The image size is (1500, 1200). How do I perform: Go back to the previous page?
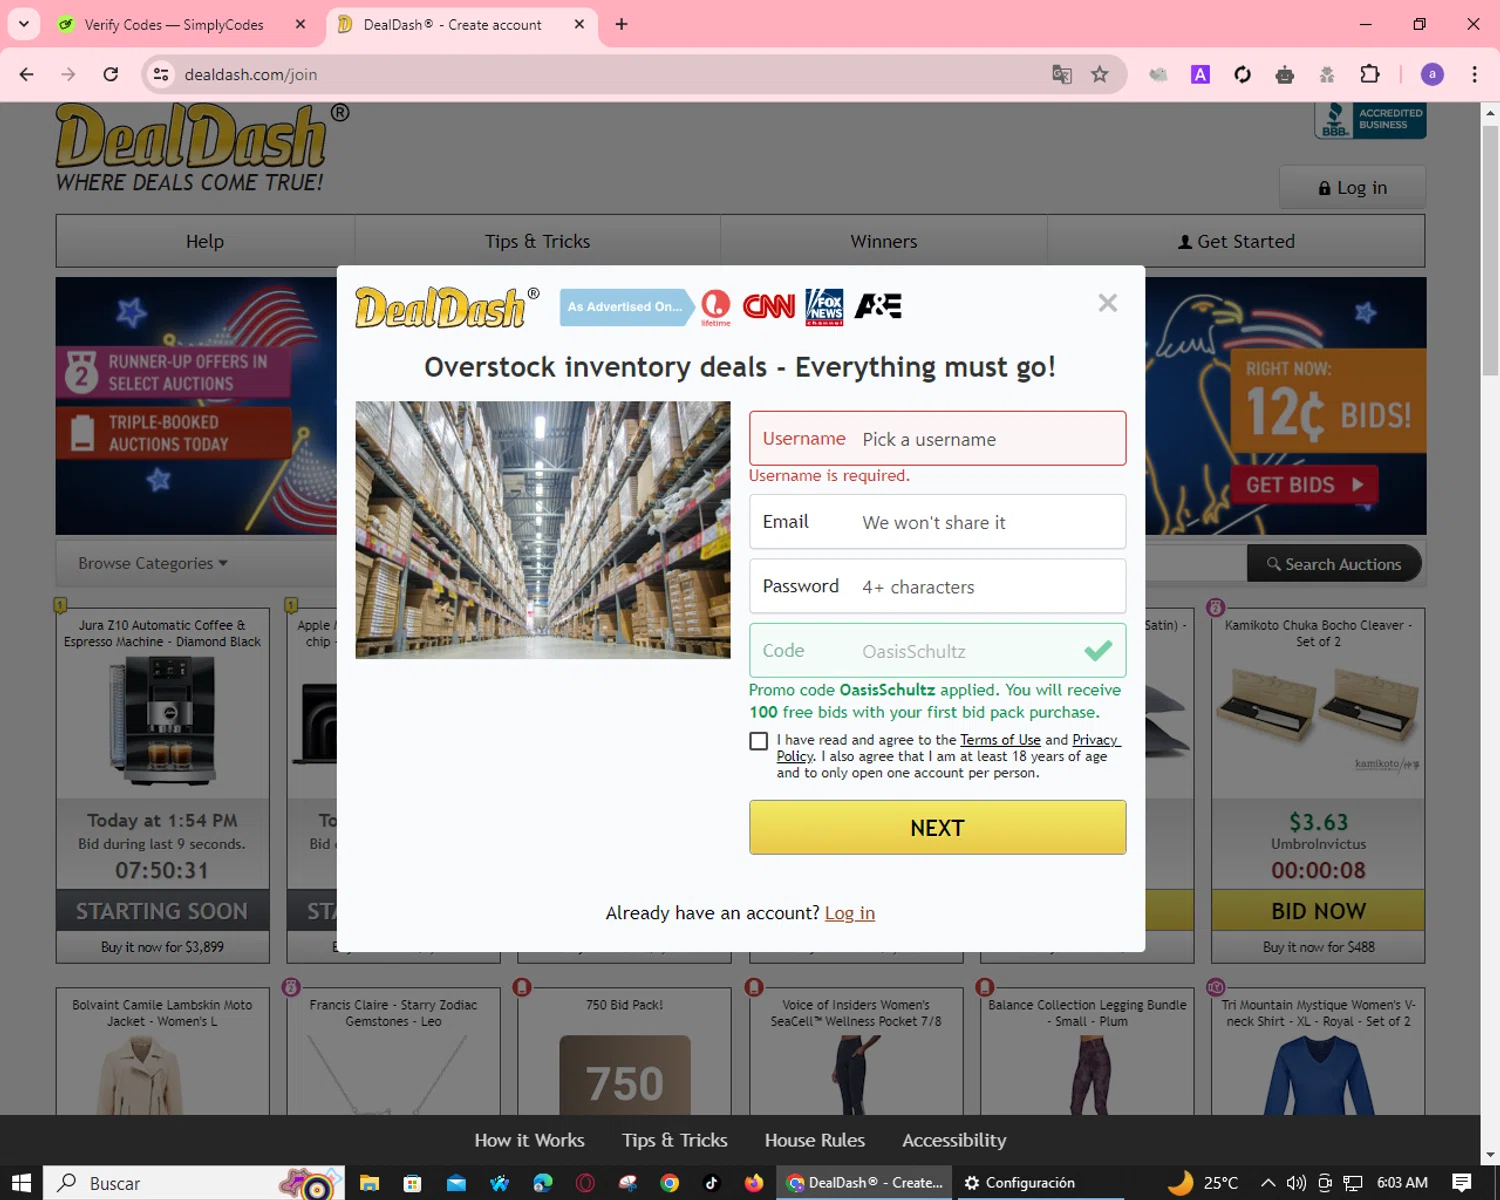tap(27, 74)
